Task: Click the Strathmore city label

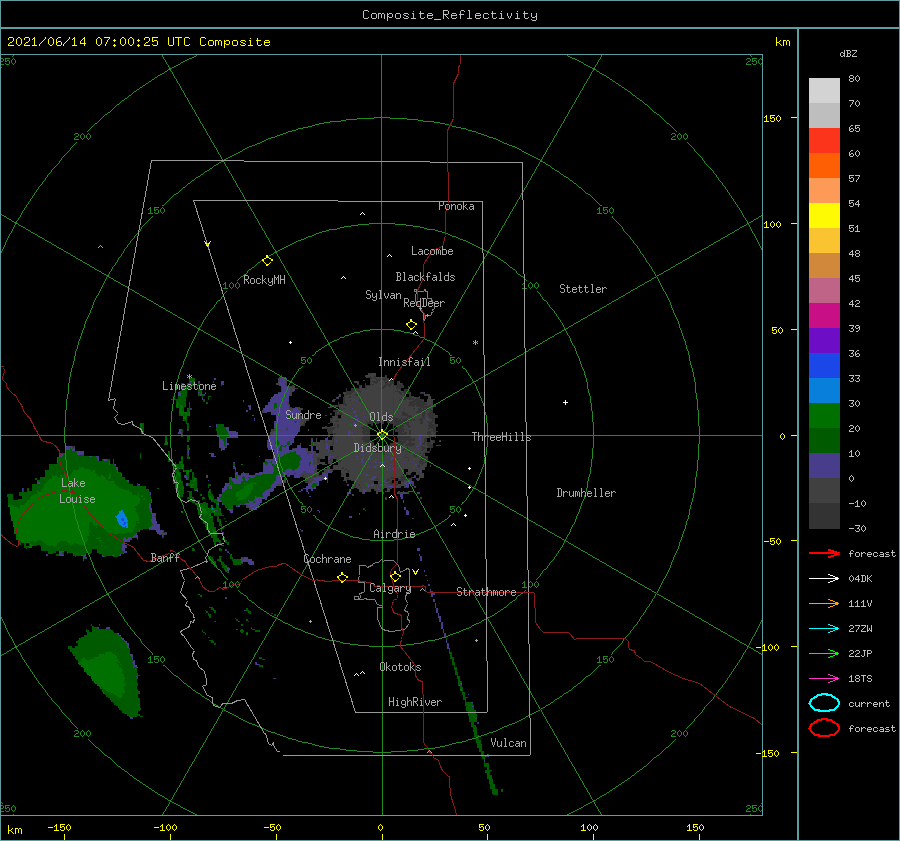Action: click(x=486, y=592)
